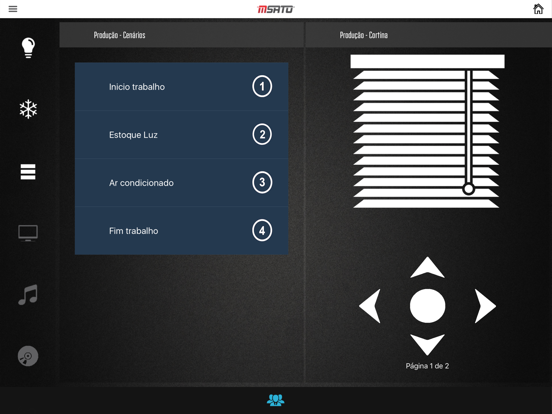This screenshot has width=552, height=414.
Task: Stop curtain with center circle button
Action: 427,306
